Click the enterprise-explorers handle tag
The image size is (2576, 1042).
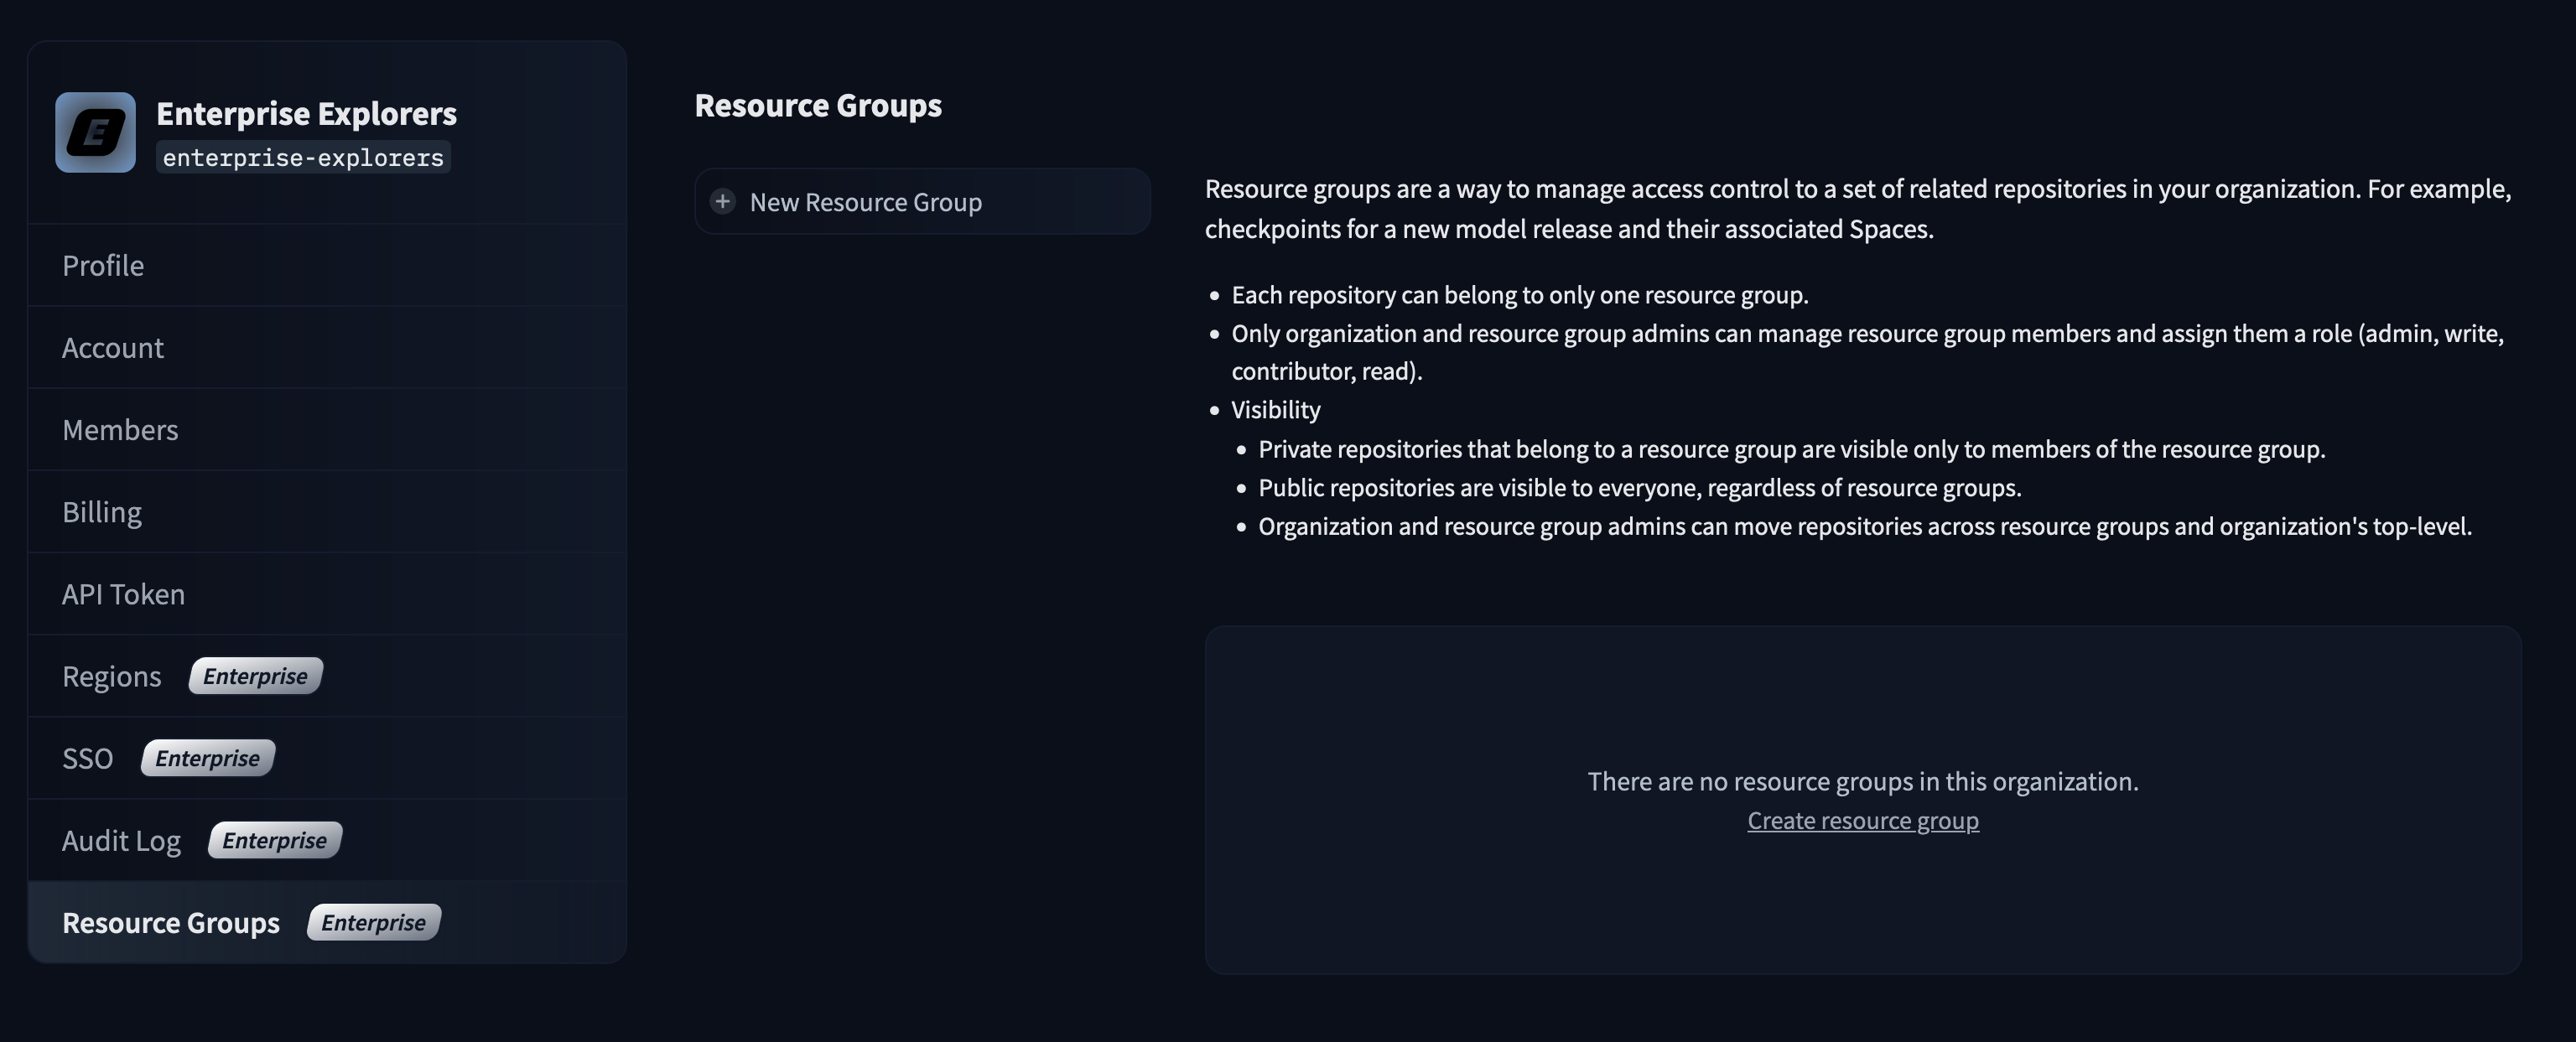pos(303,157)
